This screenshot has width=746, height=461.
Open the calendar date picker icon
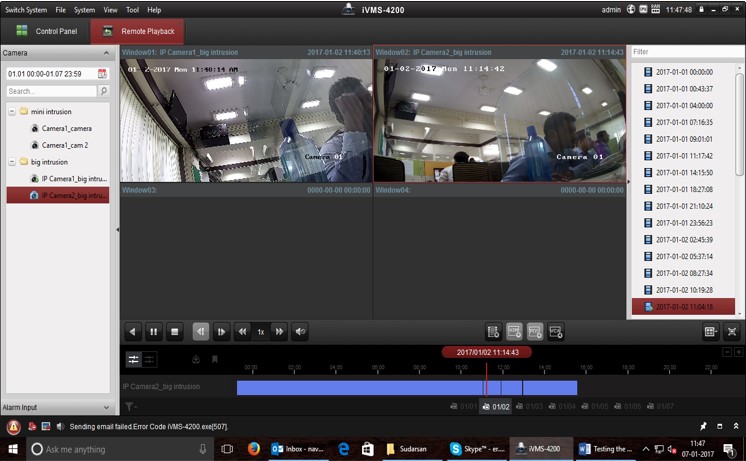tap(102, 73)
